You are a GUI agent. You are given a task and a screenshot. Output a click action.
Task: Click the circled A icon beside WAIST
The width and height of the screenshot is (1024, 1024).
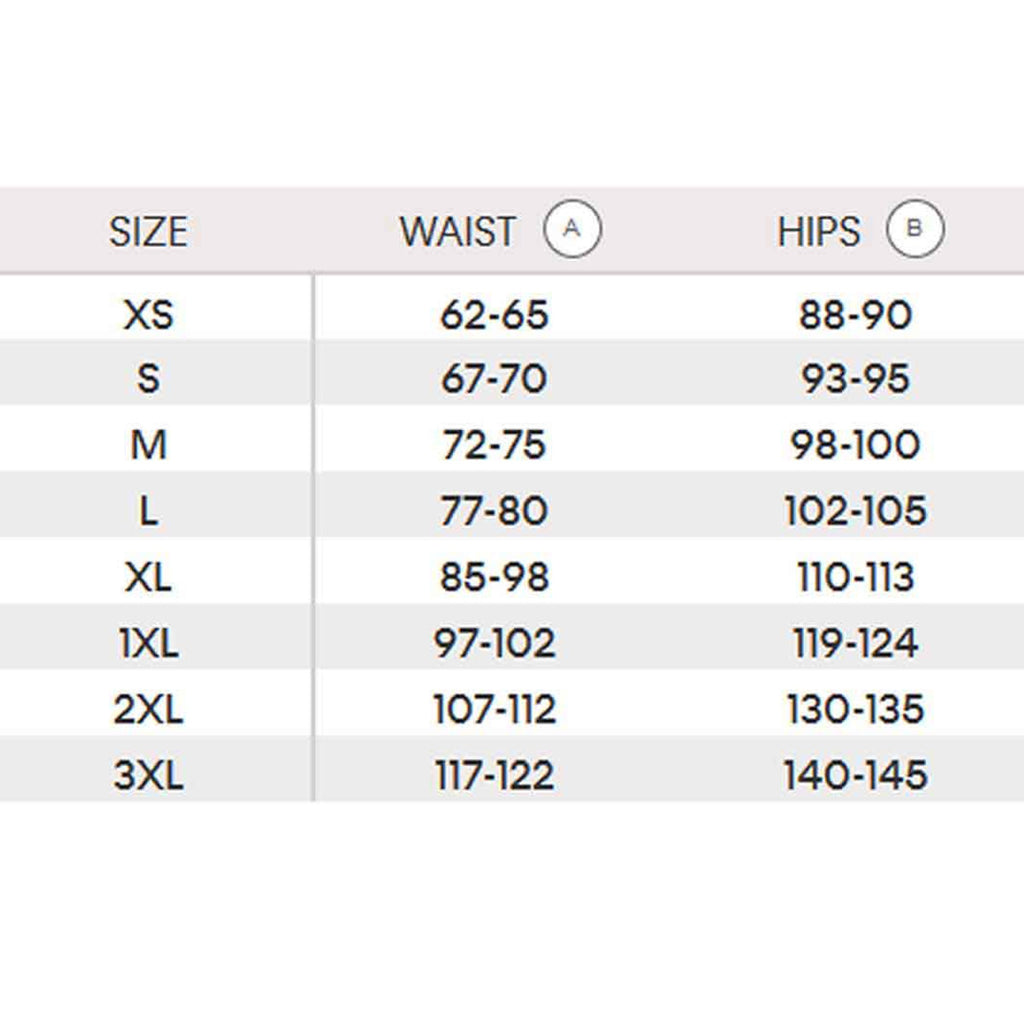click(x=571, y=229)
